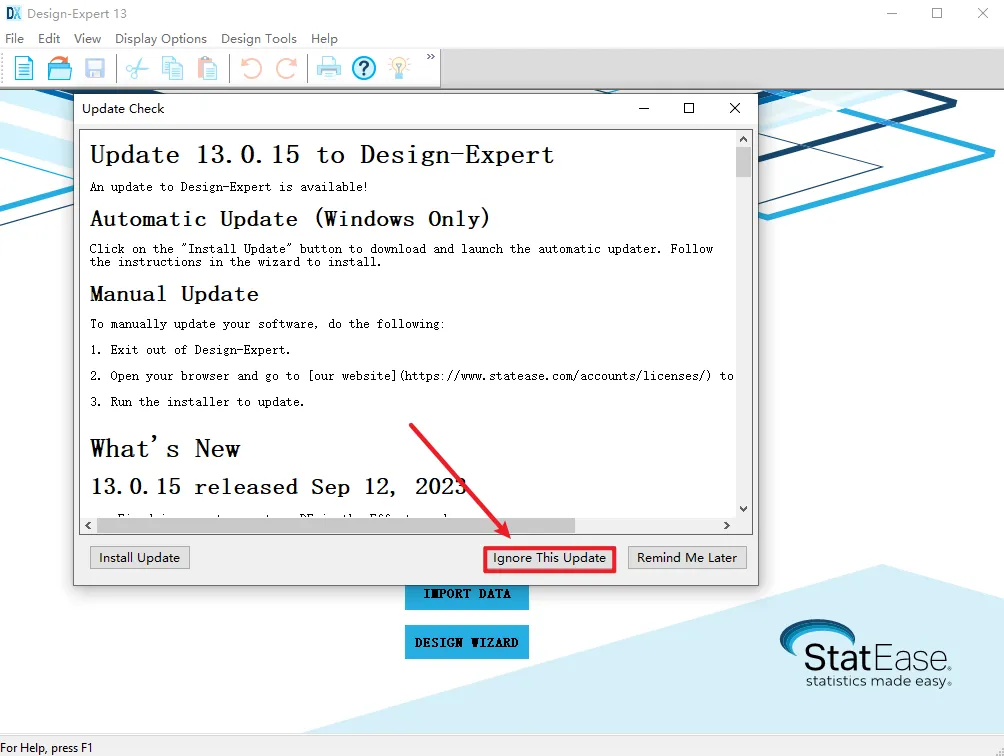Click the vertical scrollbar thumb
1004x756 pixels.
[743, 162]
